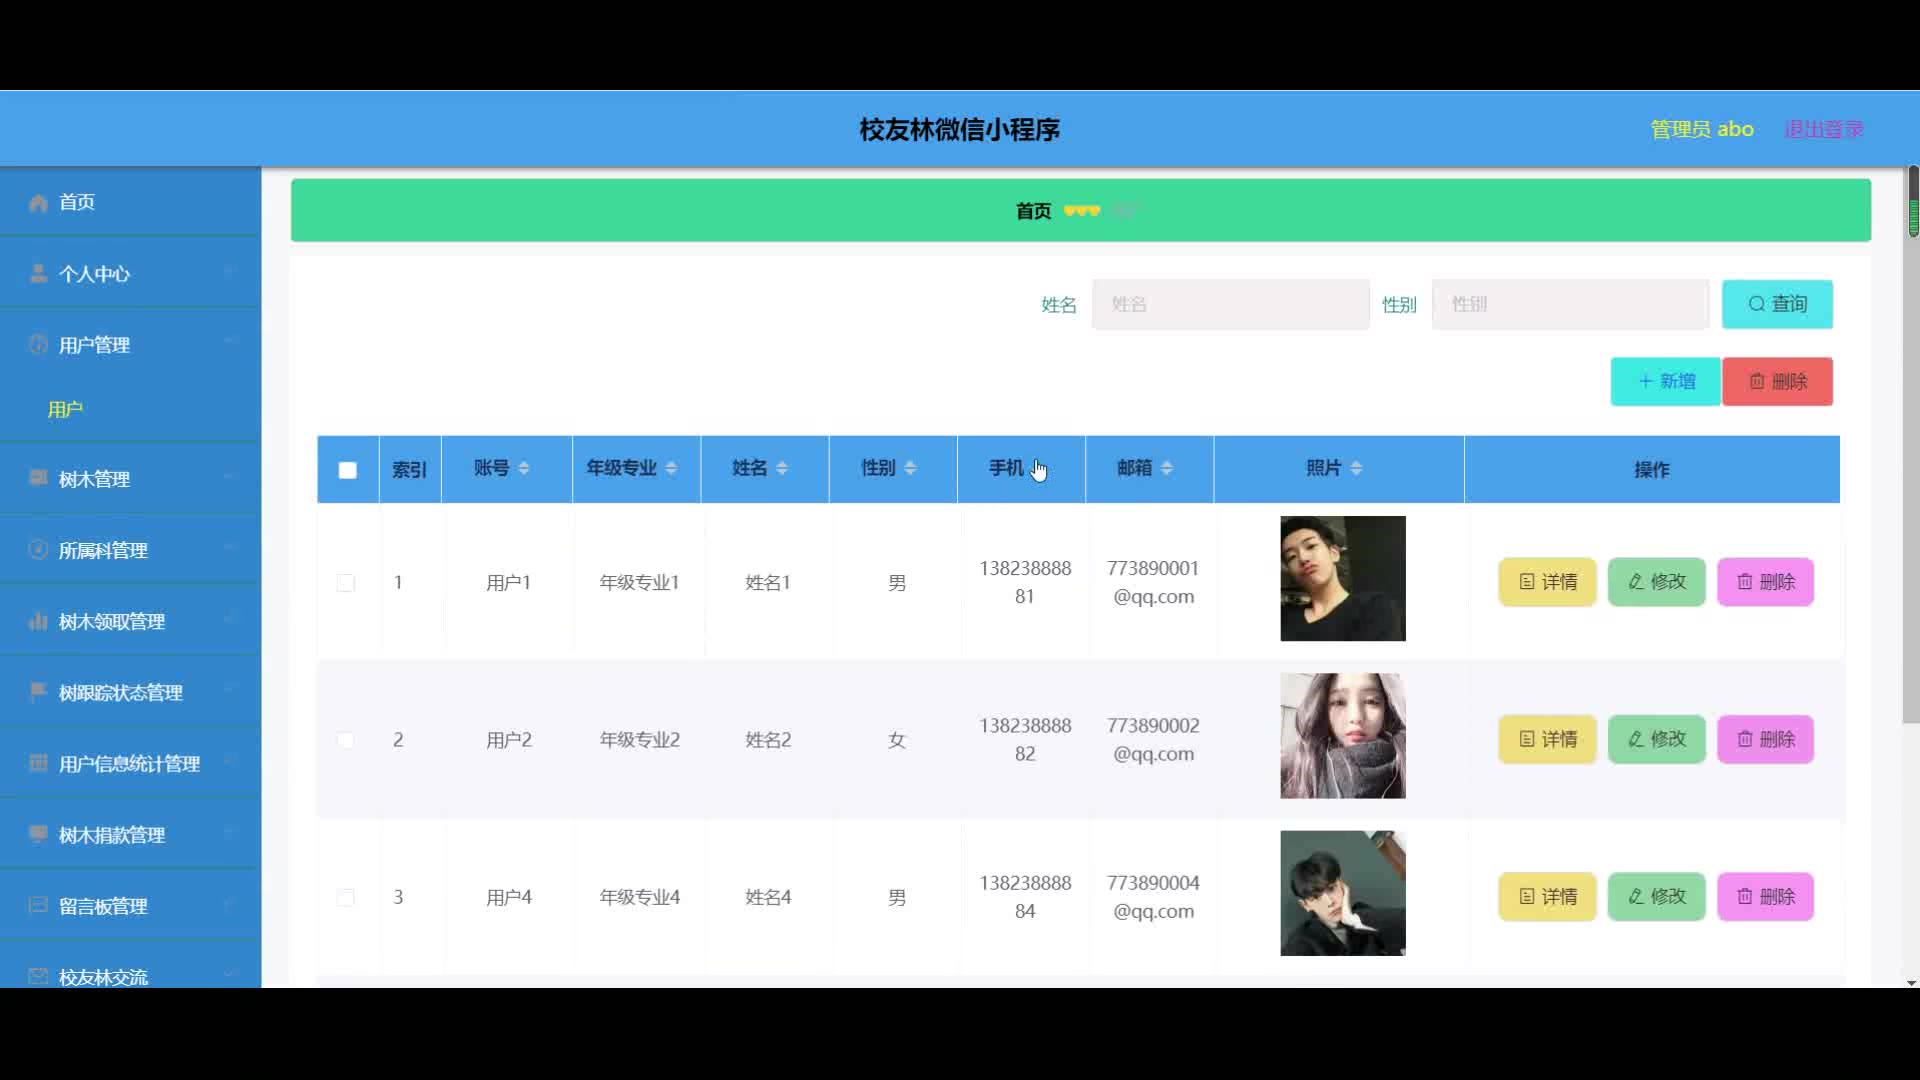This screenshot has width=1920, height=1080.
Task: Click the tree management icon beside 树木管理
Action: [38, 478]
